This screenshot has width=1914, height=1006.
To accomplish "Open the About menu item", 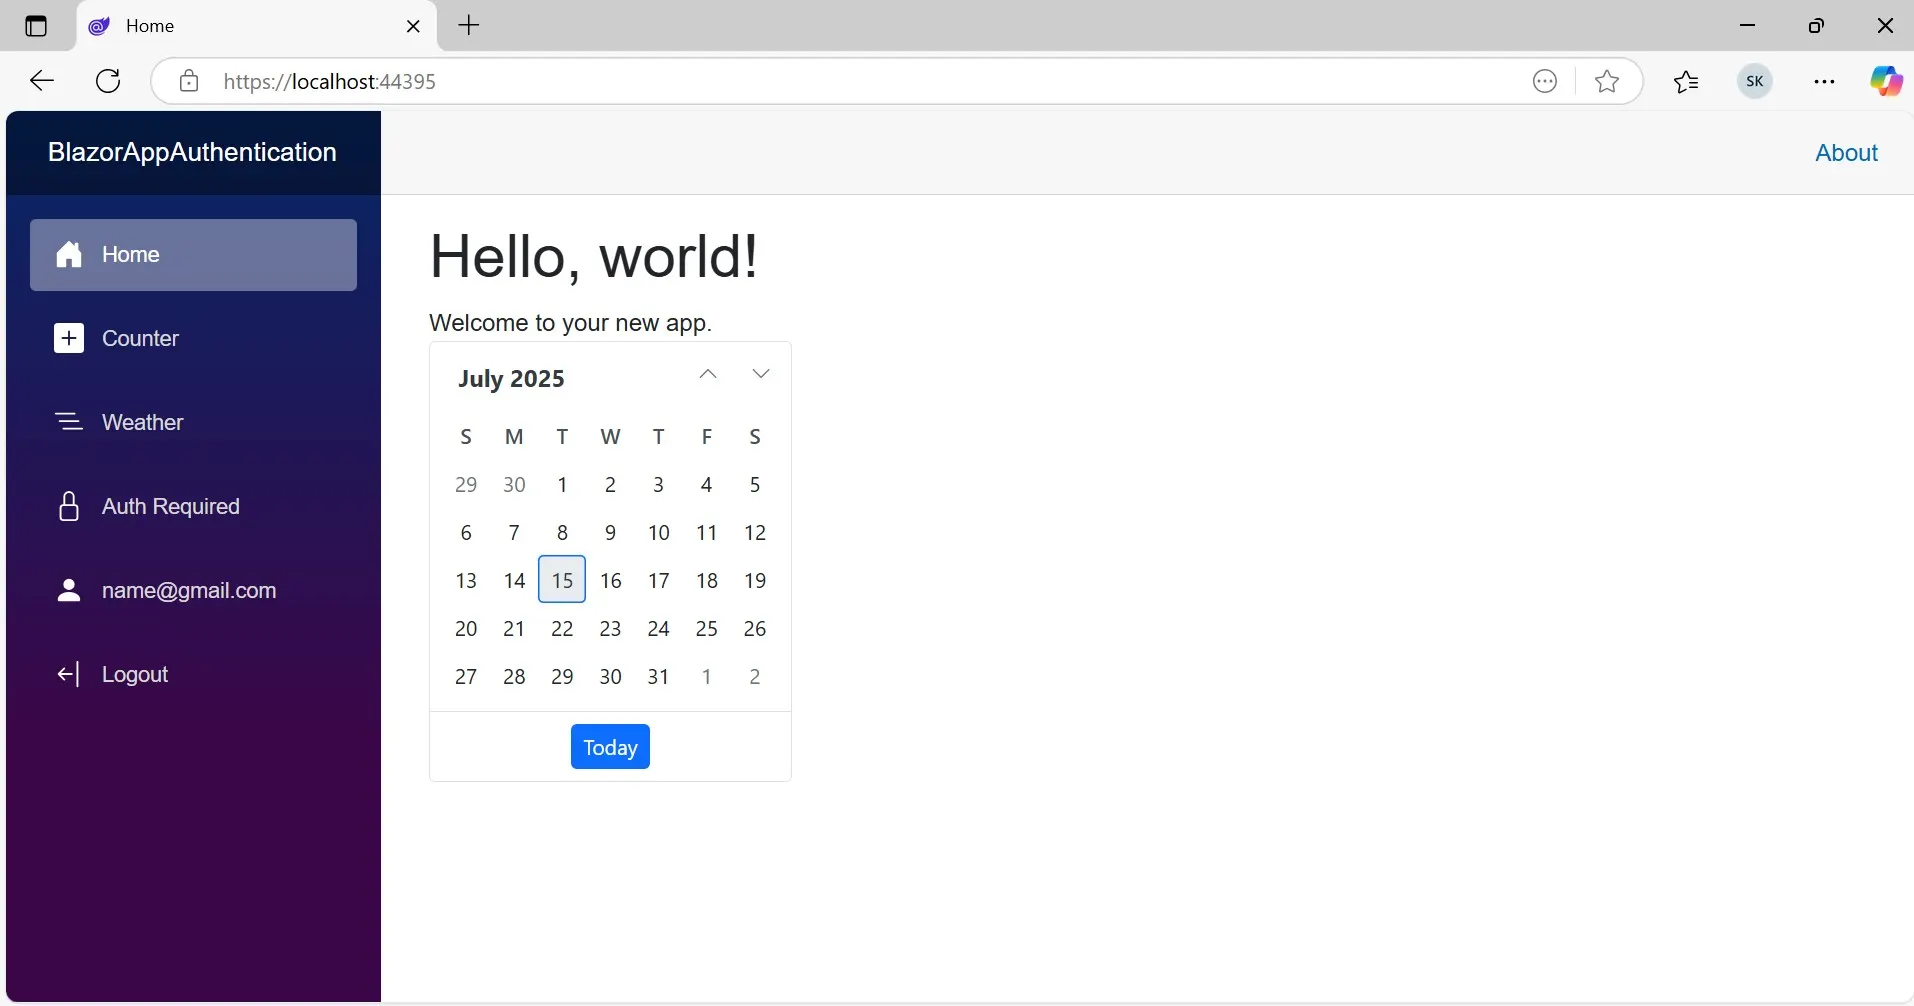I will click(1846, 152).
